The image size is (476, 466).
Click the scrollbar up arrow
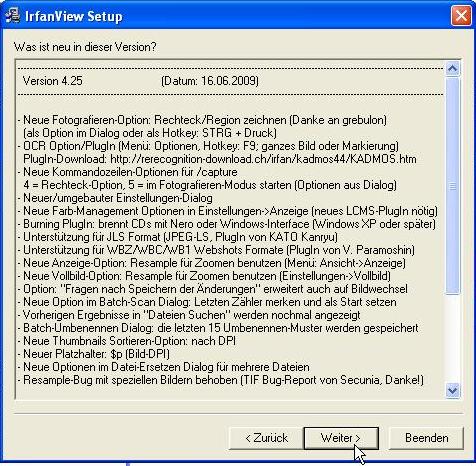tap(452, 69)
